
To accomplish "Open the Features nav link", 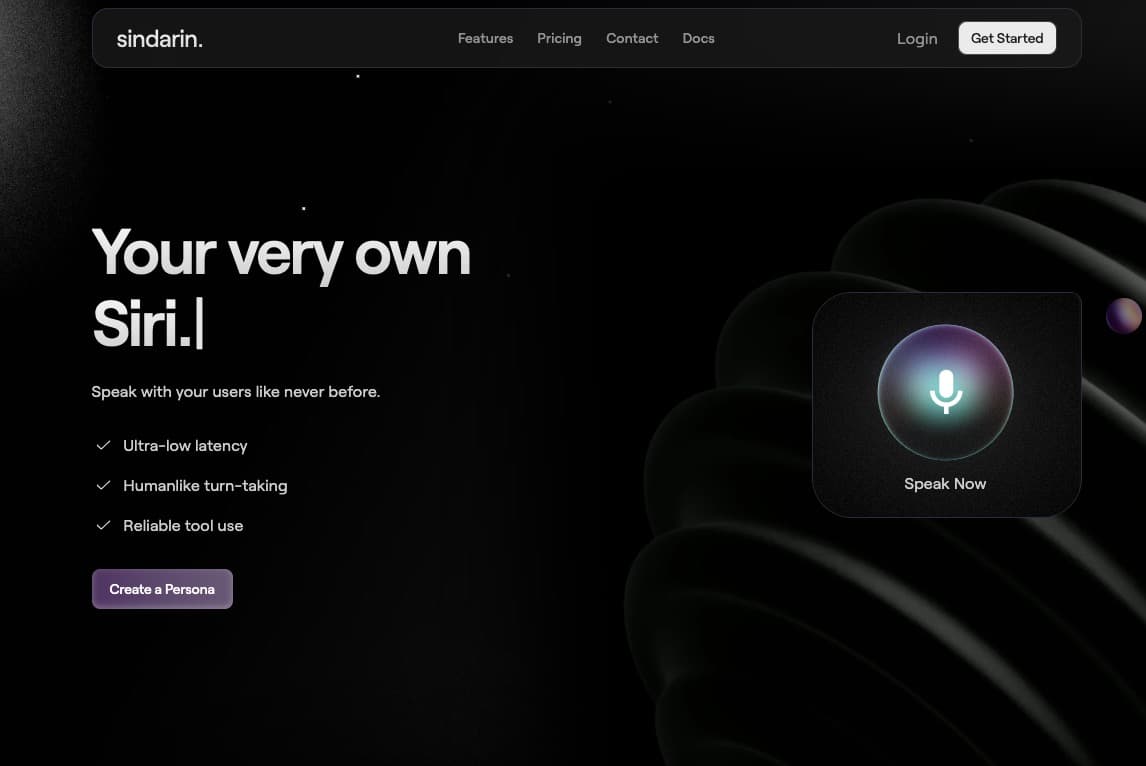I will [485, 38].
